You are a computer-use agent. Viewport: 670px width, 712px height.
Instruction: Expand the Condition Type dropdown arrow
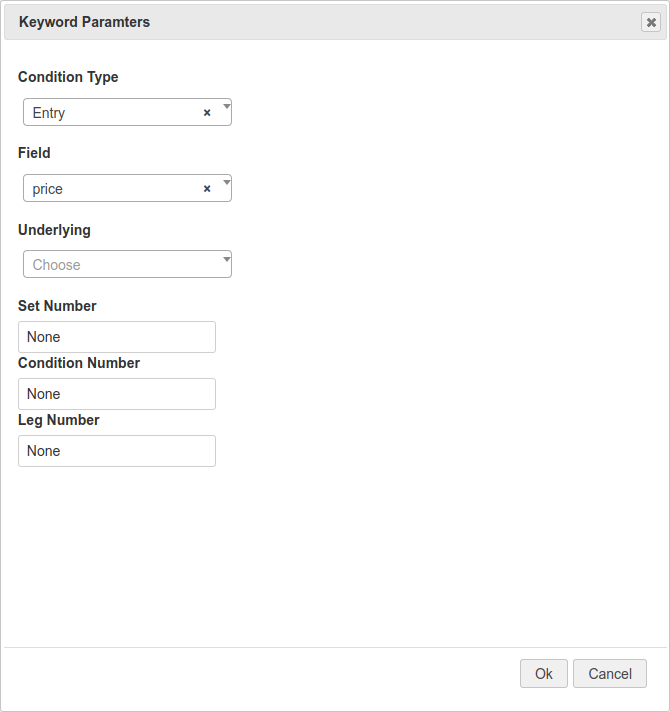(226, 105)
